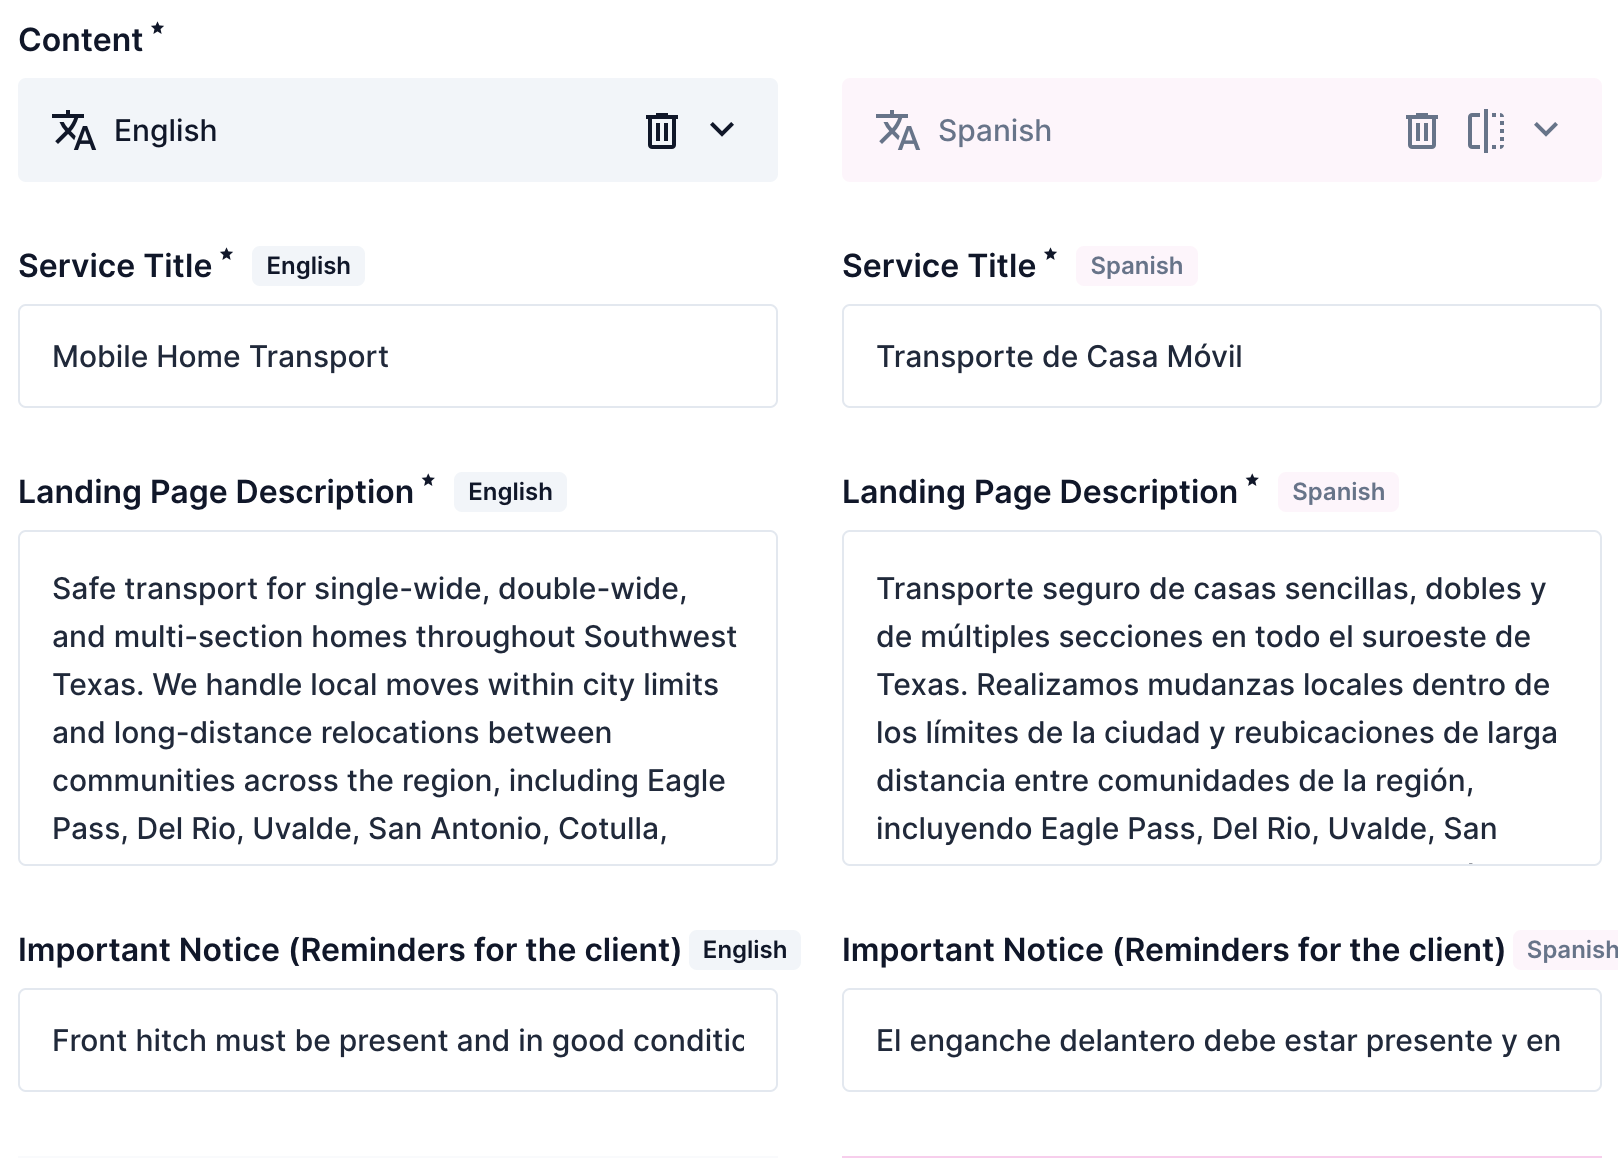Click the English header language label
This screenshot has width=1618, height=1172.
click(x=165, y=131)
